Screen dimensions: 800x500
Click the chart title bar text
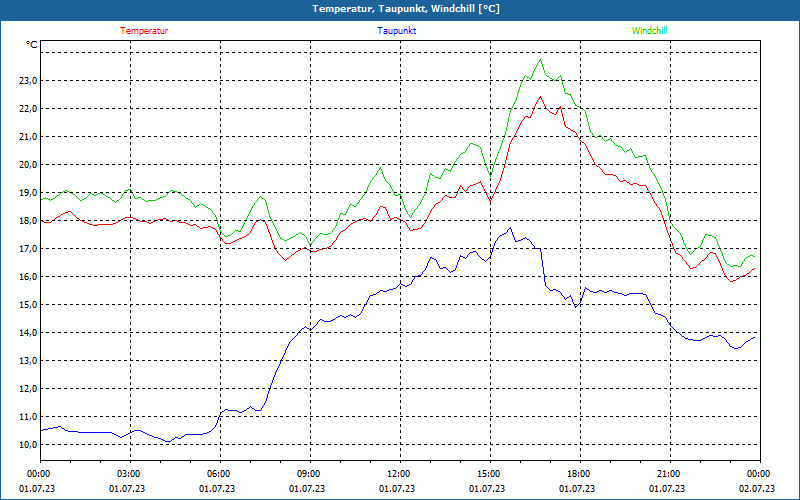click(x=406, y=9)
